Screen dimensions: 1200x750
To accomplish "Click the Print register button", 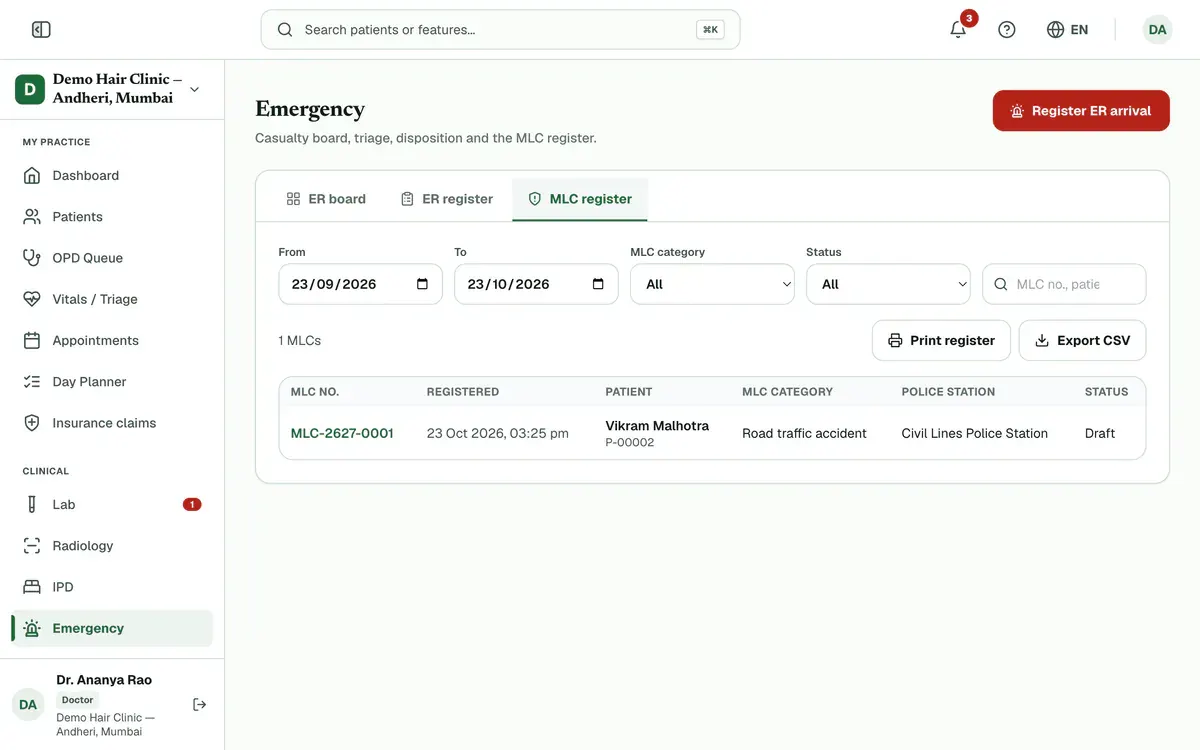I will 941,340.
